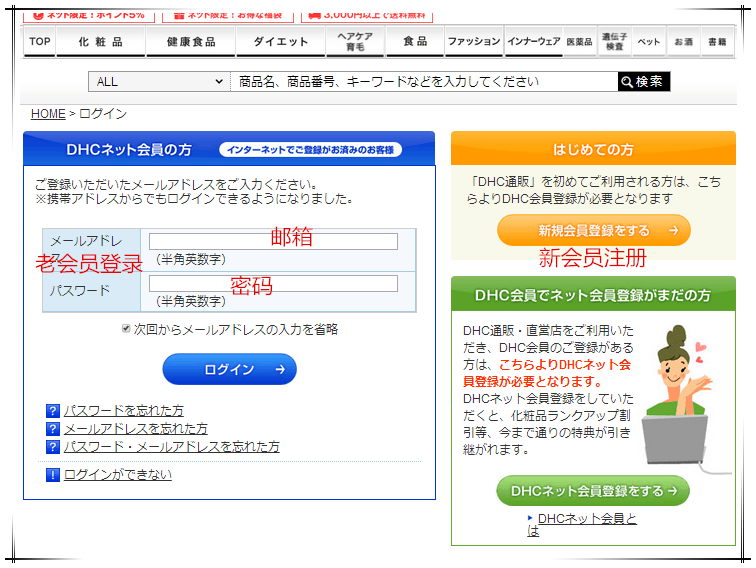Select the 書籍 navigation tab

[717, 42]
